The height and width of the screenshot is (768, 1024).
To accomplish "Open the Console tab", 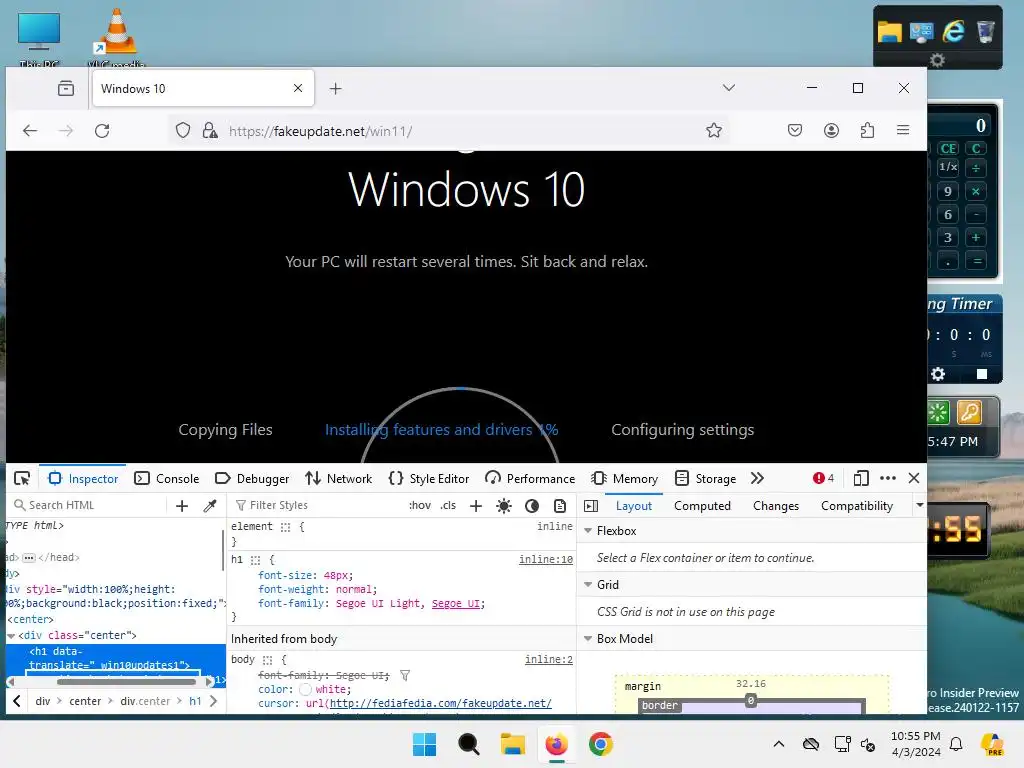I will point(167,479).
